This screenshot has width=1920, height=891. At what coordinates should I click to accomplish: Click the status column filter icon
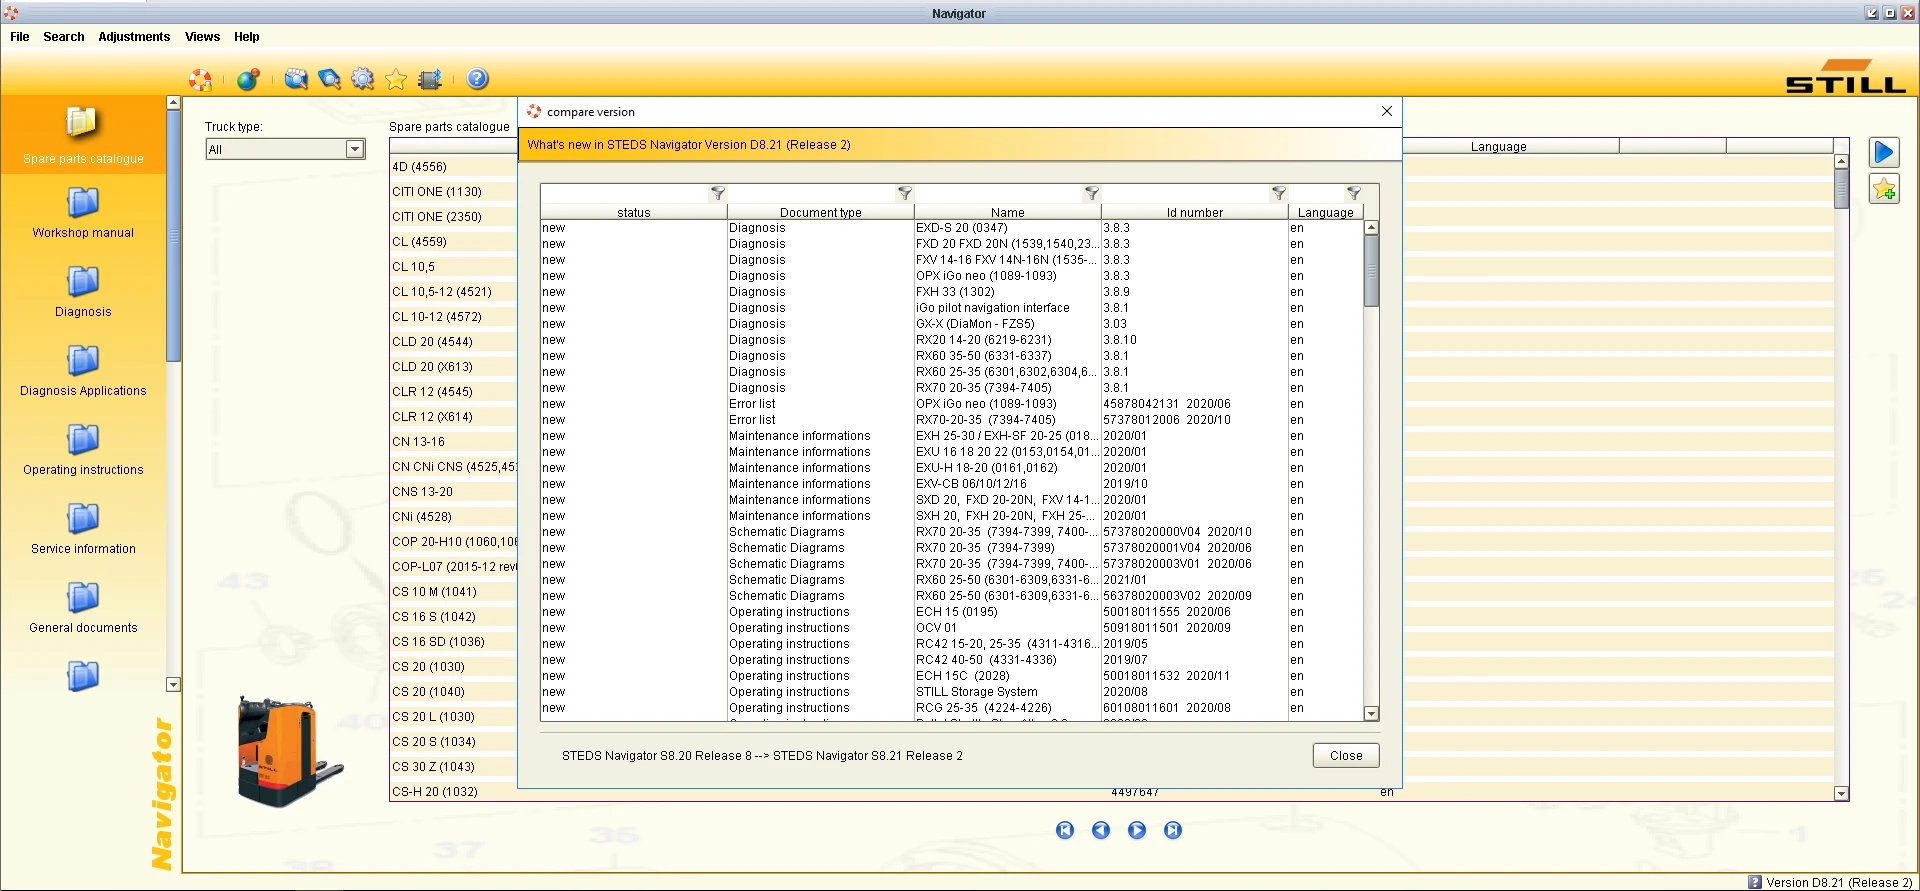tap(718, 193)
